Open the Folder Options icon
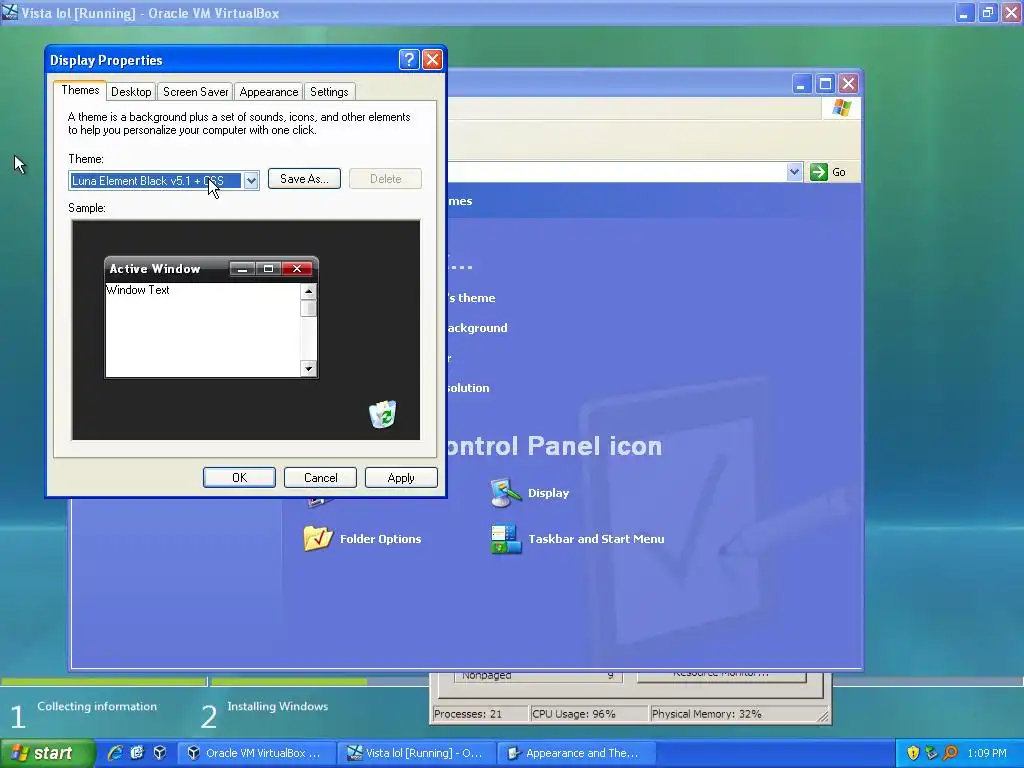The width and height of the screenshot is (1024, 768). click(x=318, y=539)
